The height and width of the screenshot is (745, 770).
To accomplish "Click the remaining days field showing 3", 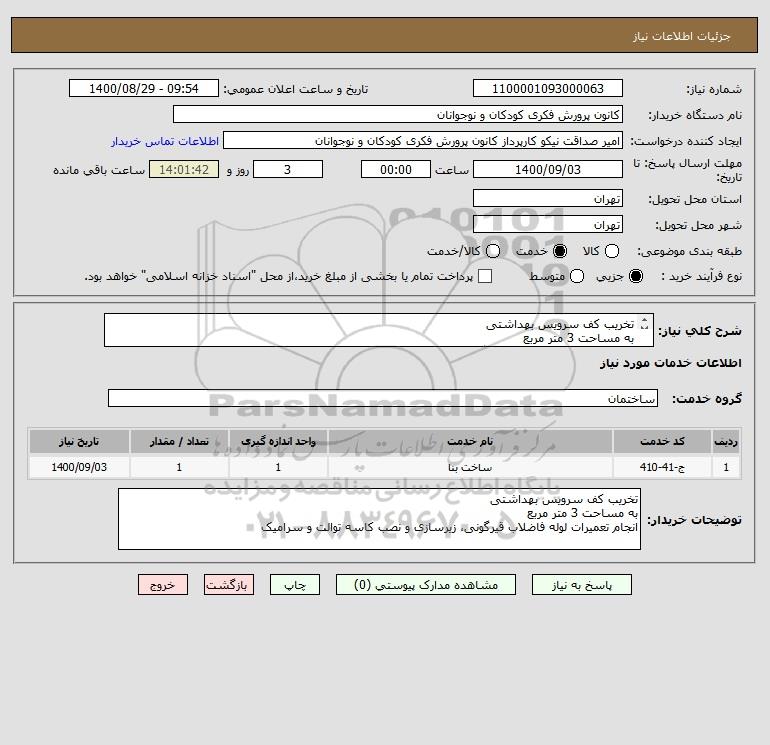I will pyautogui.click(x=288, y=169).
